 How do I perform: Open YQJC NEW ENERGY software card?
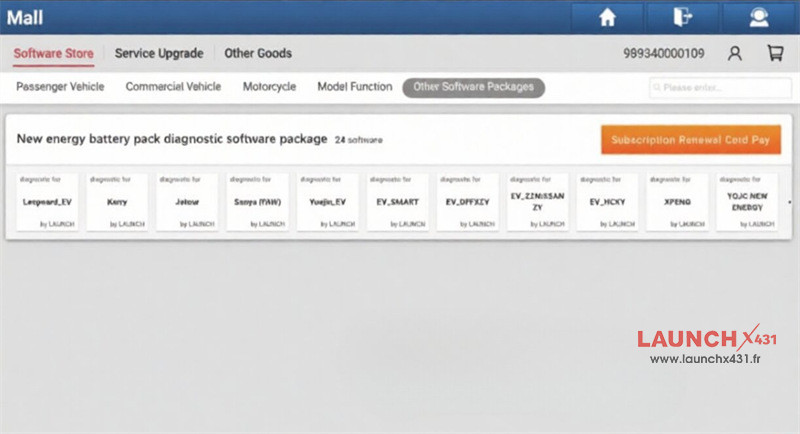747,202
